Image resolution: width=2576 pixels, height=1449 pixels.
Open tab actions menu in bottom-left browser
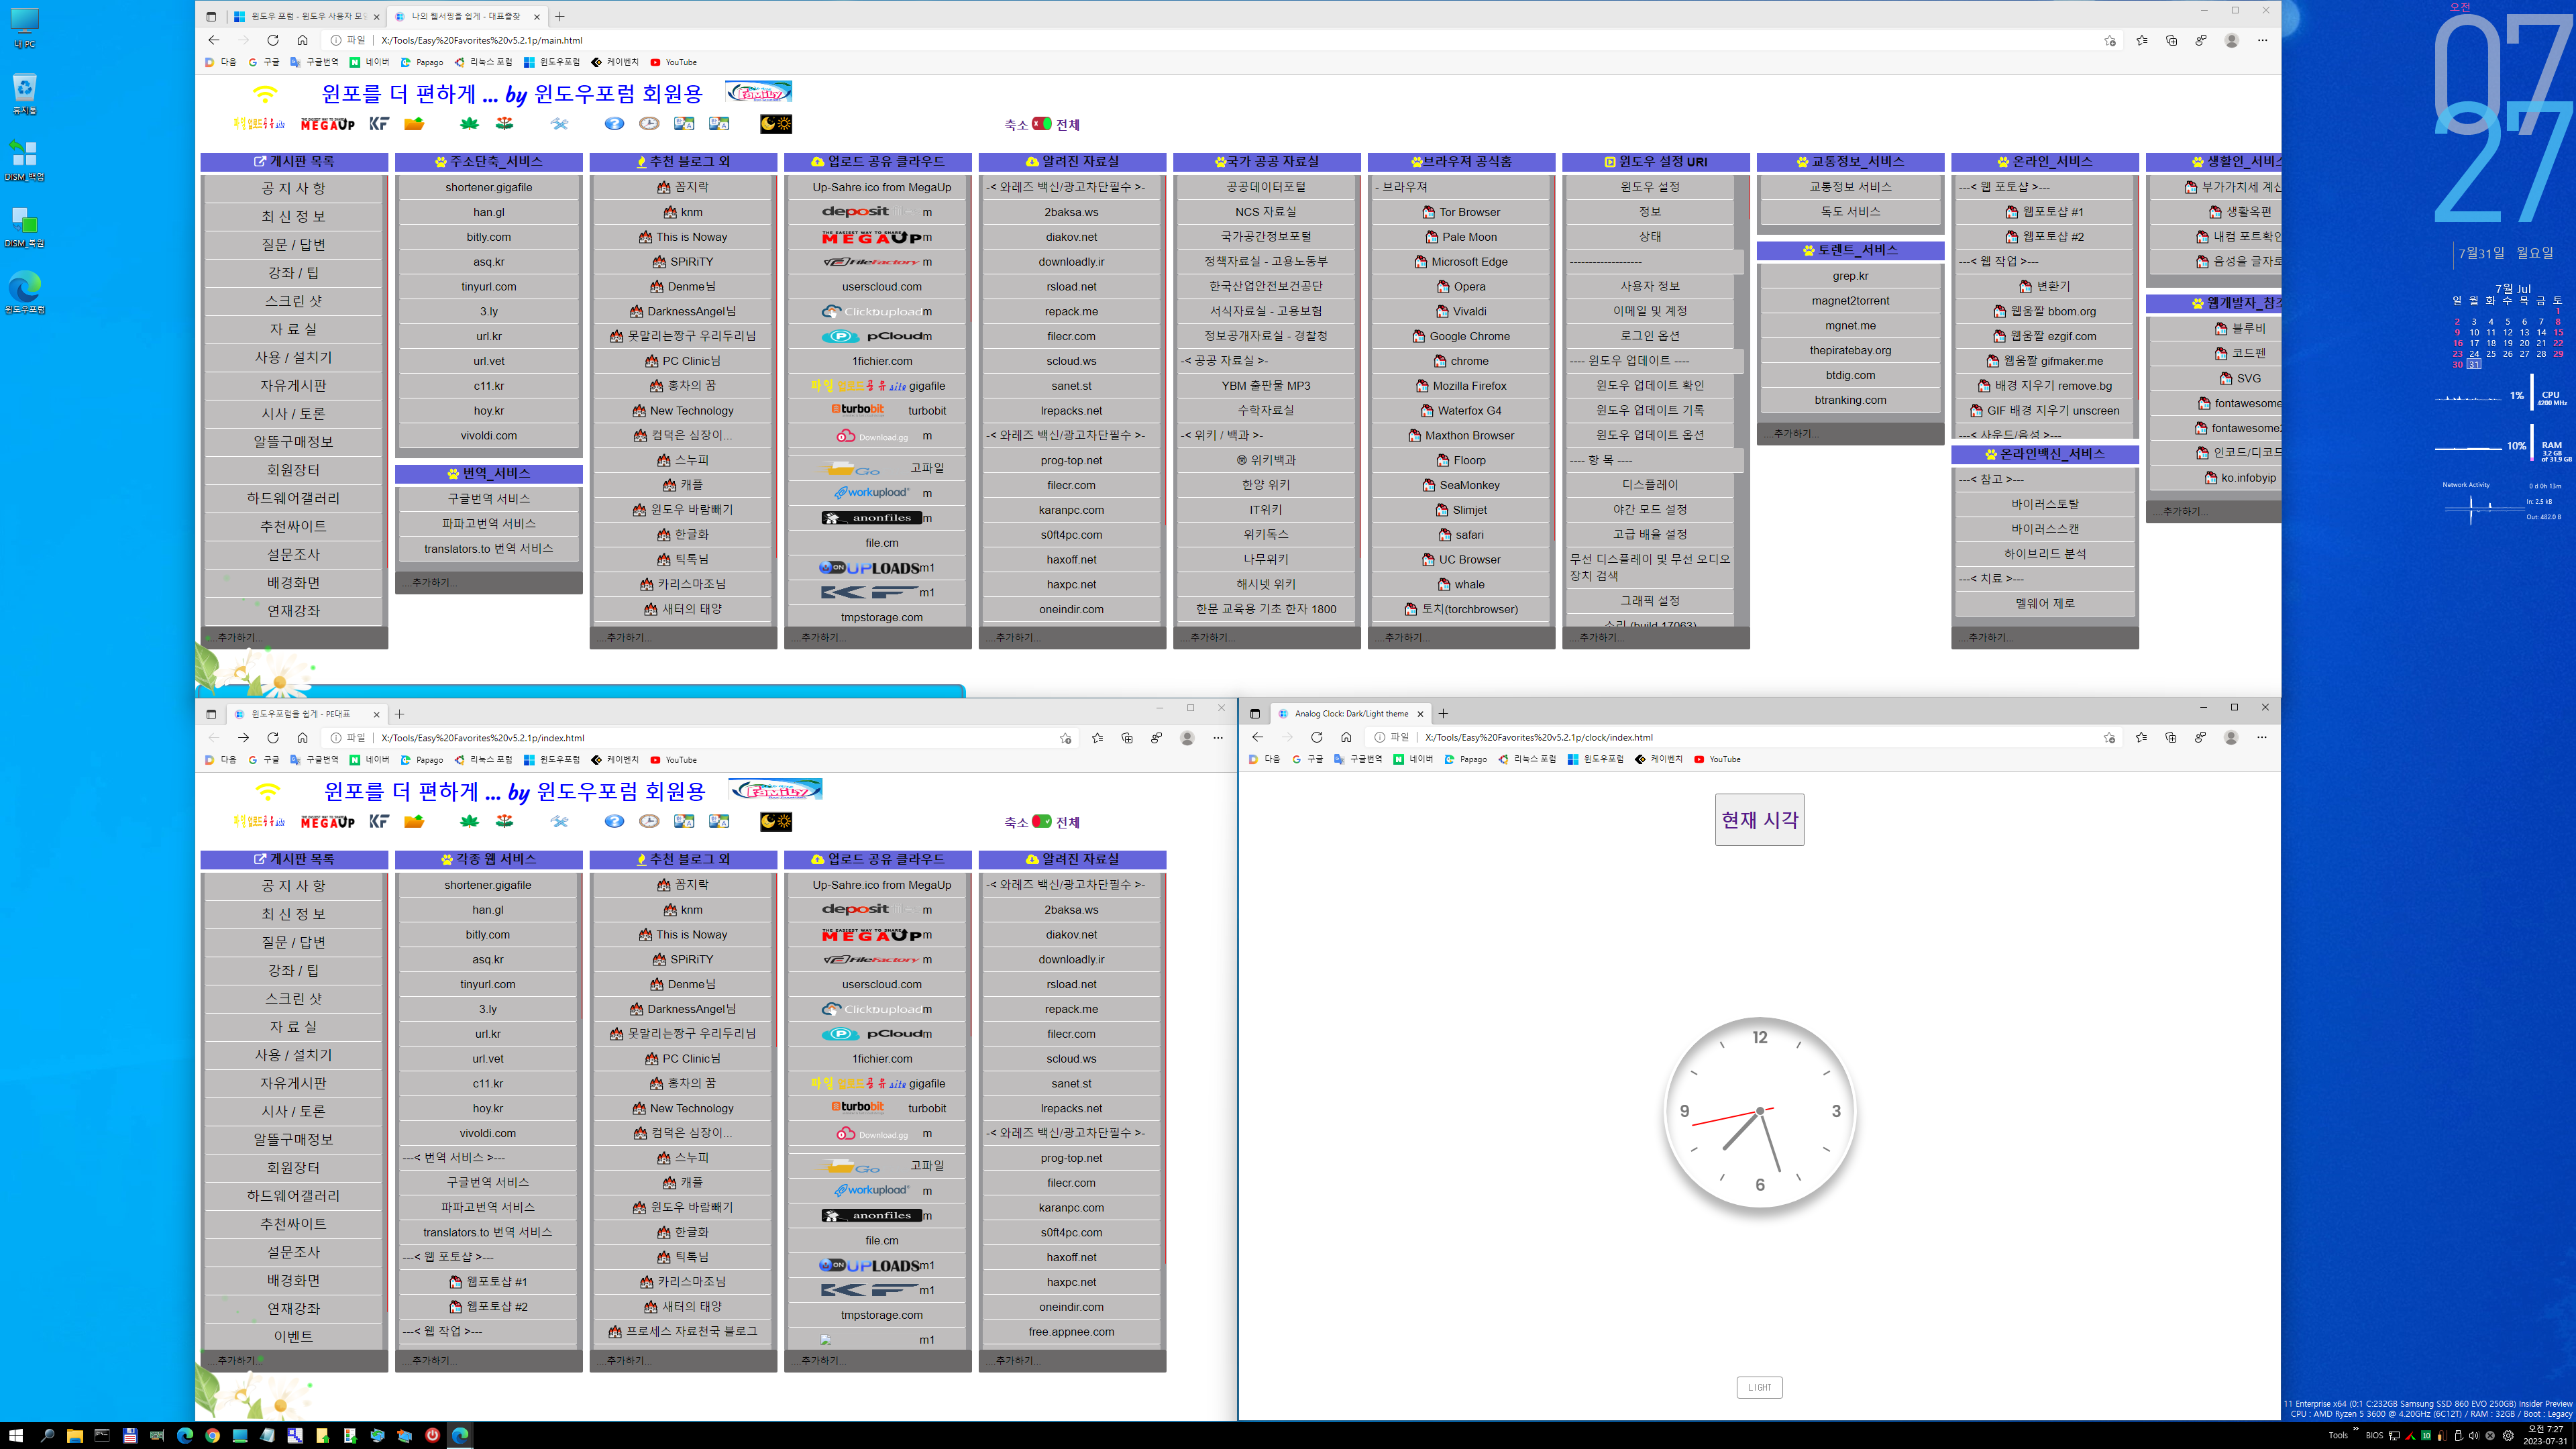211,714
